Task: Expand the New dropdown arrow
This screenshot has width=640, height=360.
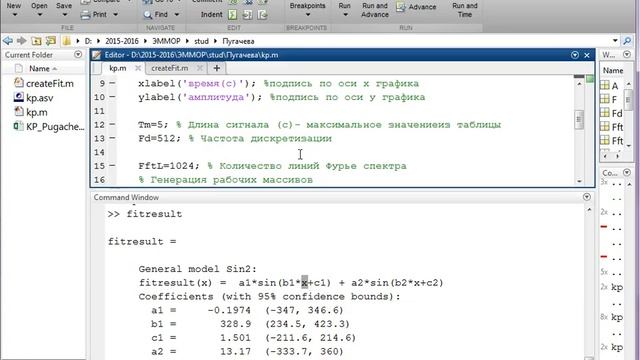Action: pyautogui.click(x=14, y=15)
